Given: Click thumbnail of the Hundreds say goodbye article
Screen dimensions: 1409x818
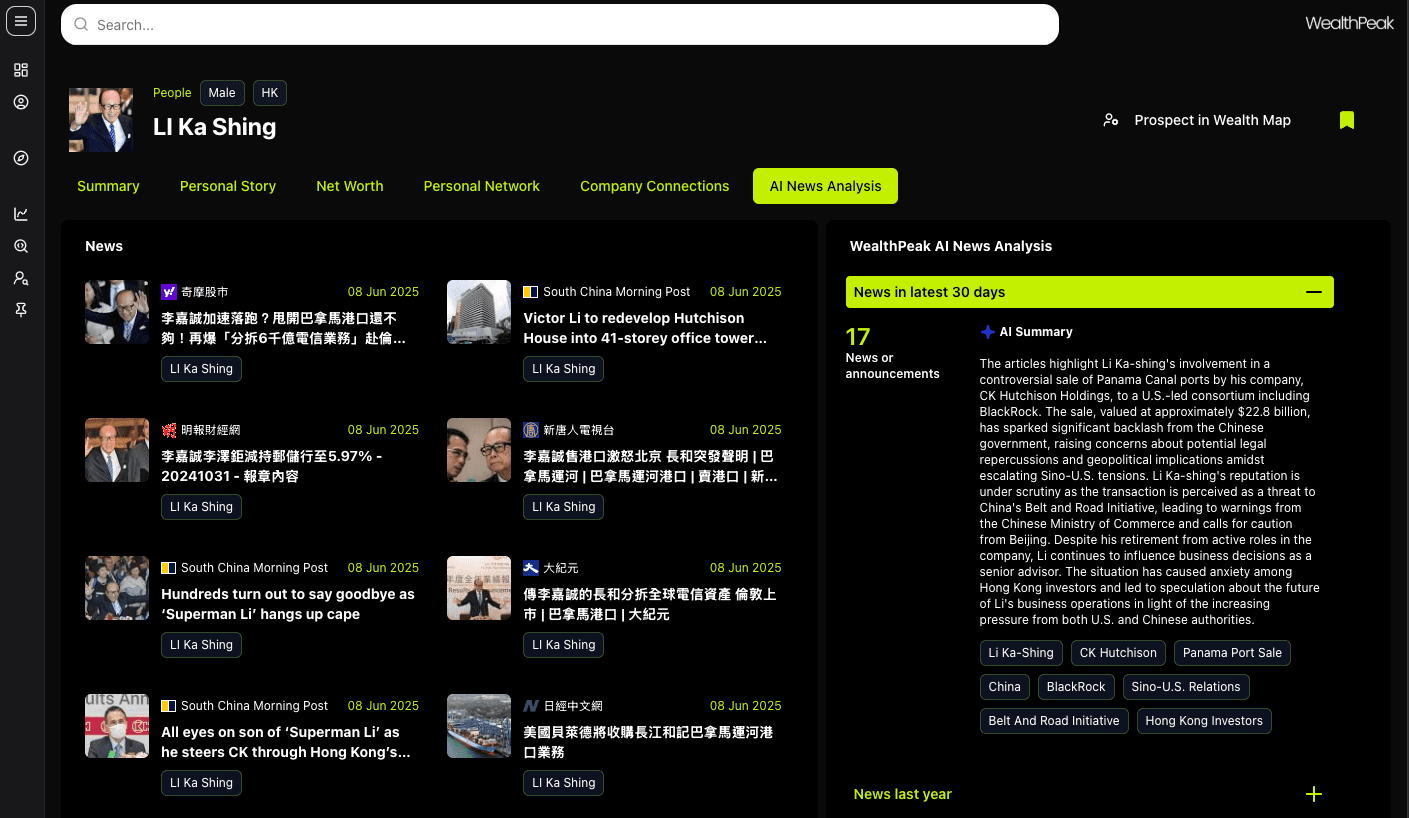Looking at the screenshot, I should pyautogui.click(x=117, y=588).
